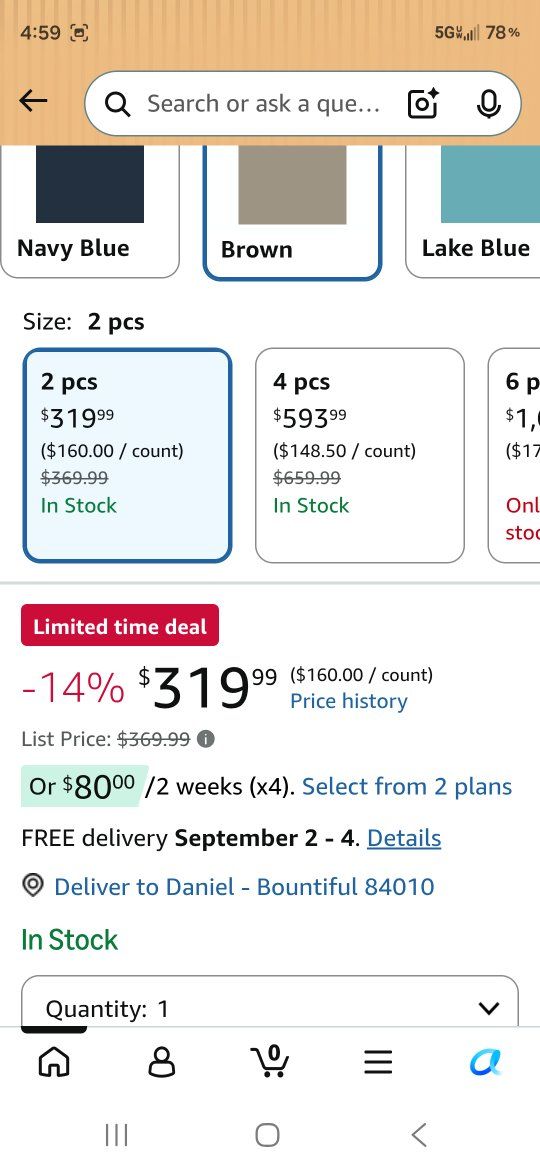This screenshot has height=1170, width=540.
Task: Select the 6 pcs size option
Action: [514, 455]
